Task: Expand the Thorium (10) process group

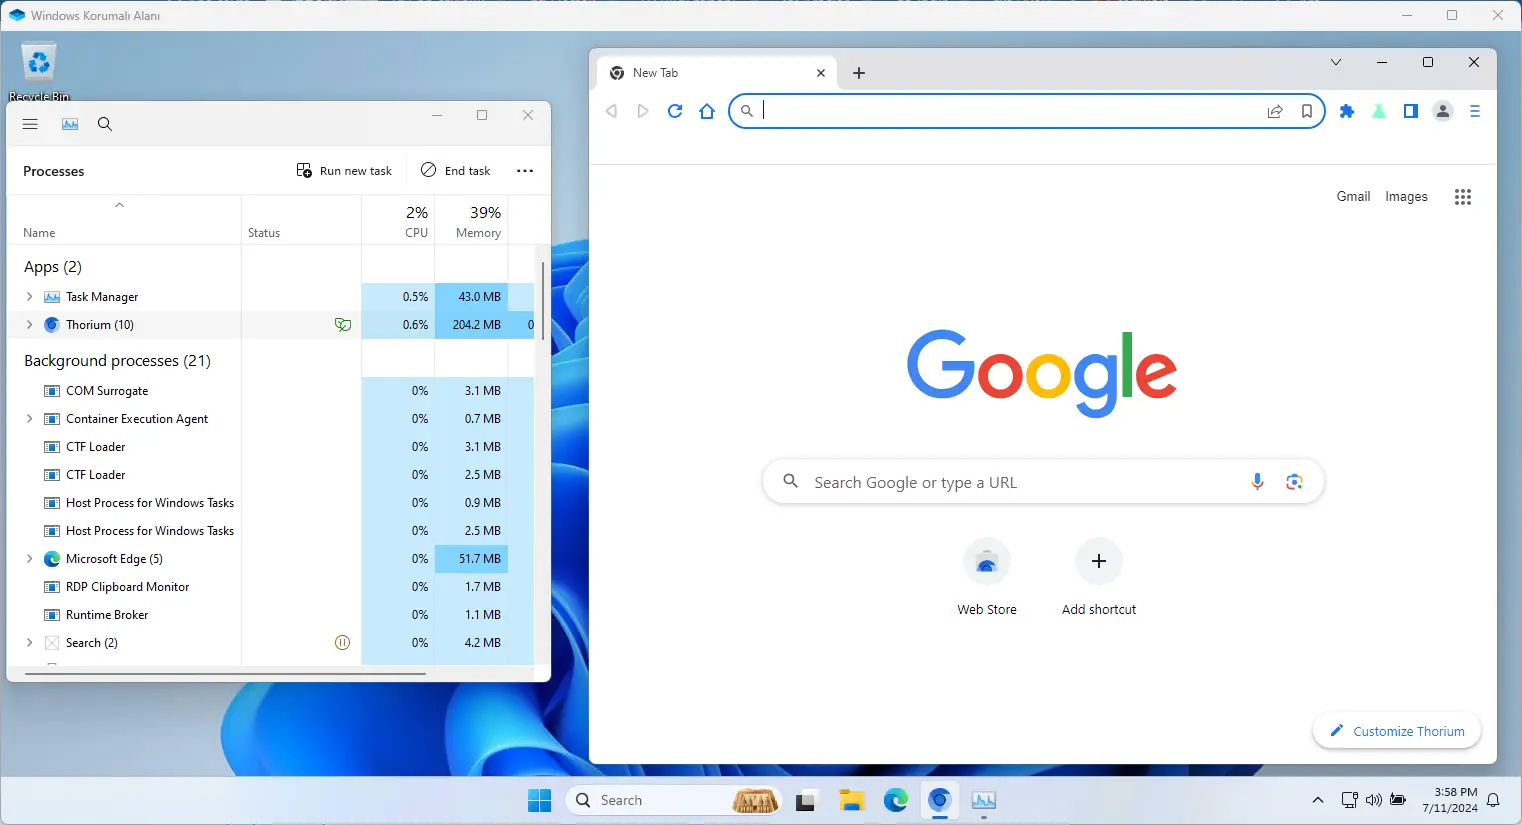Action: [29, 325]
